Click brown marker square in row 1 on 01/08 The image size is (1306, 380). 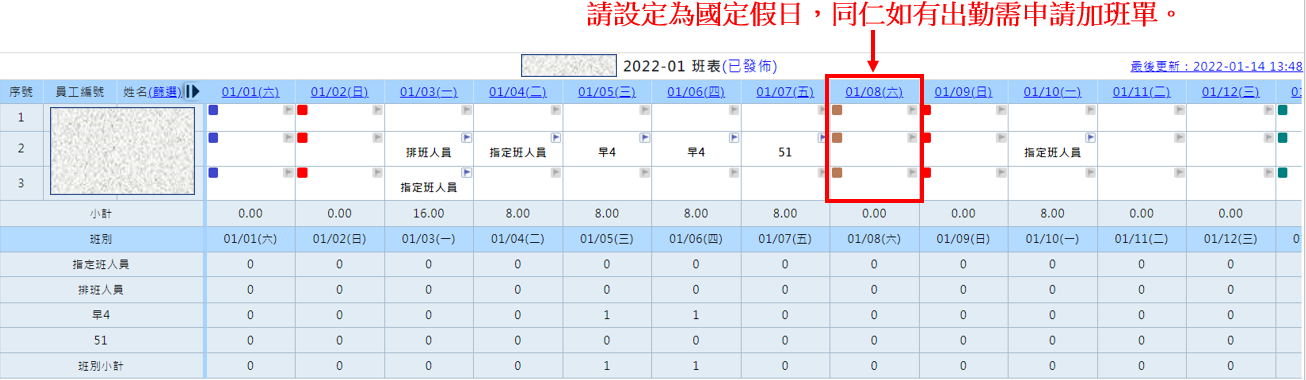(x=838, y=110)
